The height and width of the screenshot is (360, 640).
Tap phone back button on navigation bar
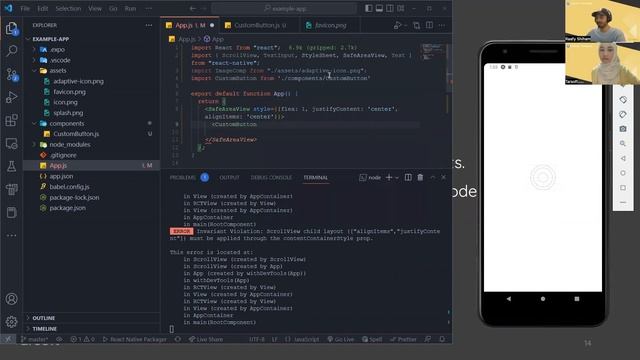click(x=509, y=299)
